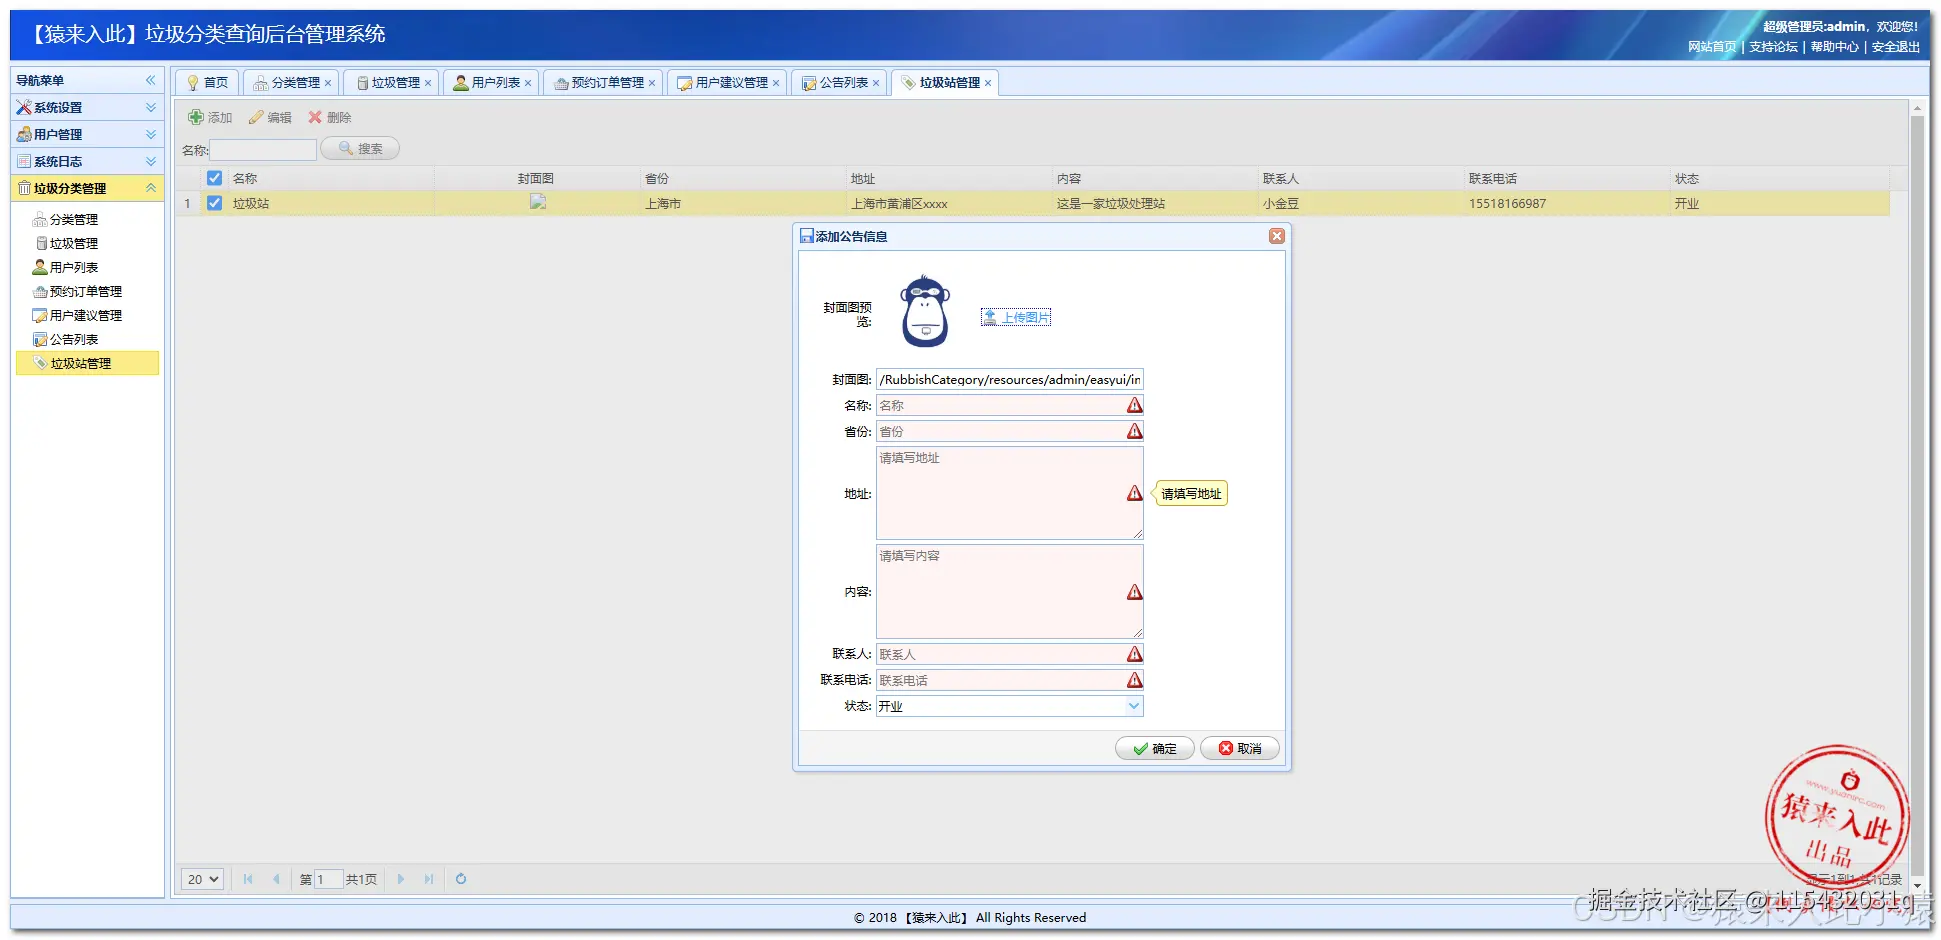The image size is (1941, 940).
Task: Click the 上传图片 upload link
Action: tap(1016, 317)
